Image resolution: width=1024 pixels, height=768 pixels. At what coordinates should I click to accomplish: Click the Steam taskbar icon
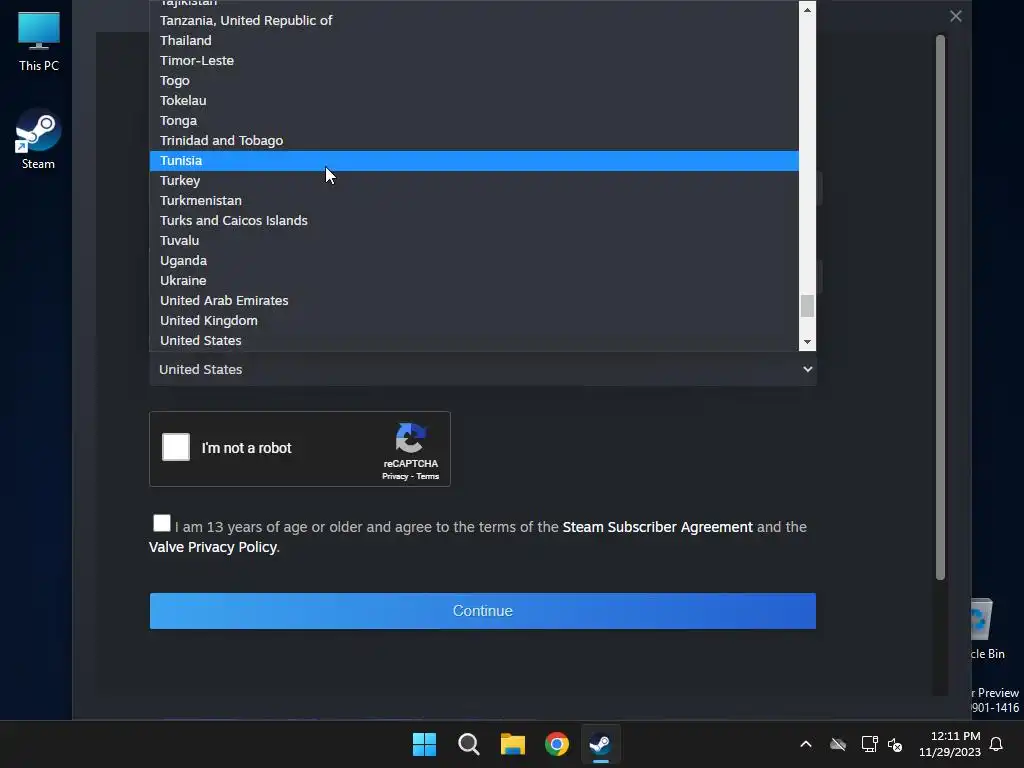point(600,744)
